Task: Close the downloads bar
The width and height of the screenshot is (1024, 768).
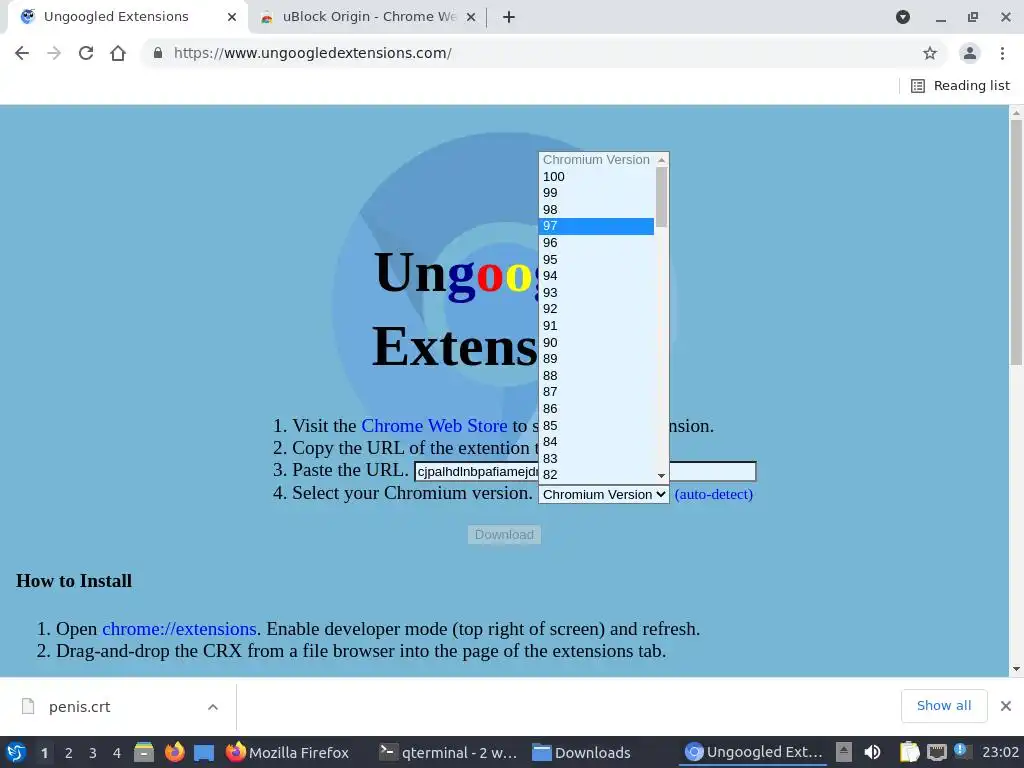Action: 1006,706
